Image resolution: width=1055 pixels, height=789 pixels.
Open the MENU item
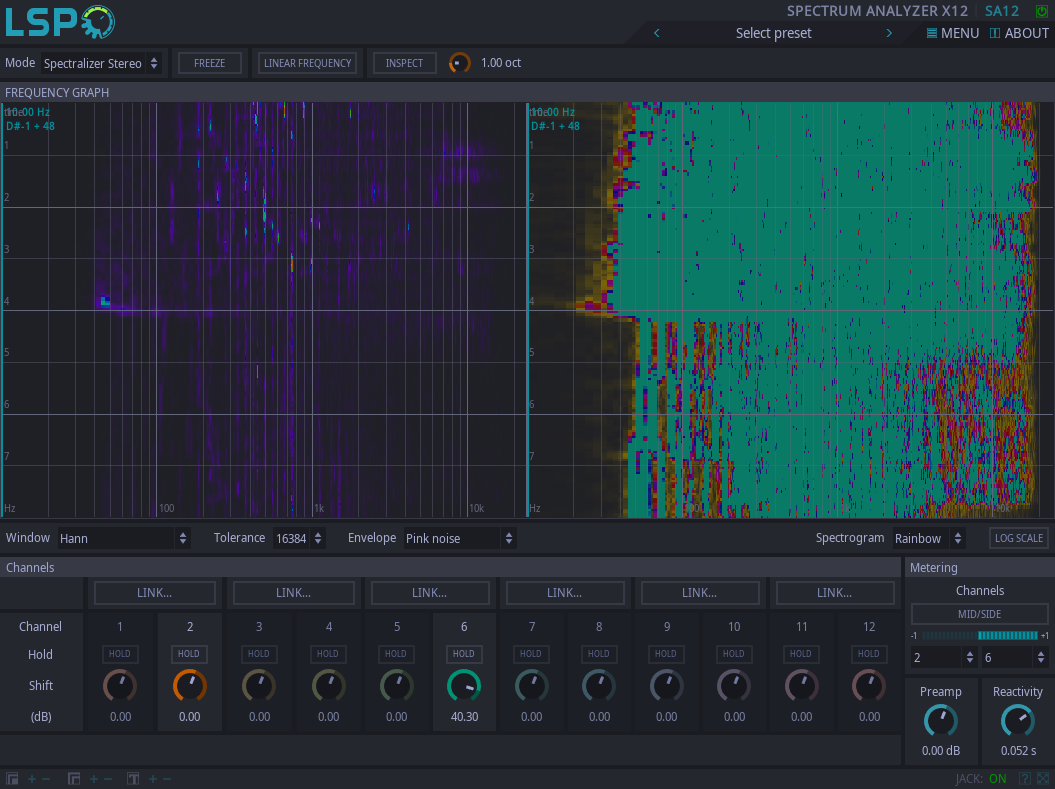pyautogui.click(x=952, y=33)
